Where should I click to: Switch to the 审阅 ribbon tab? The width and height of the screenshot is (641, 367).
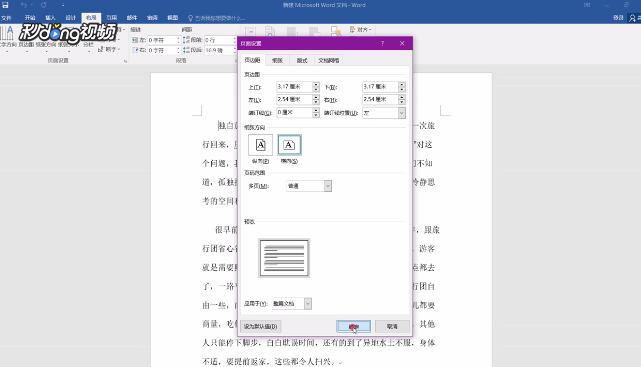(152, 18)
